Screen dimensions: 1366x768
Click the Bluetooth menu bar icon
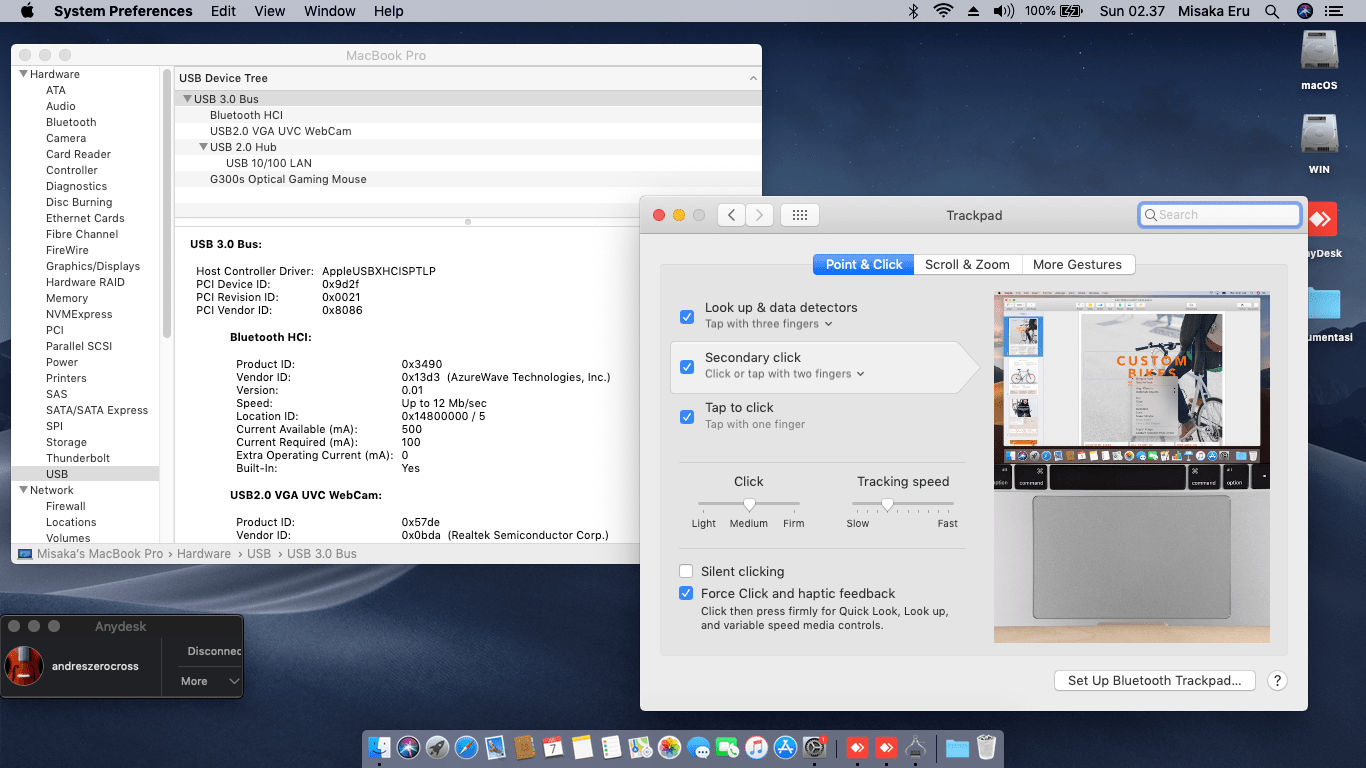pyautogui.click(x=912, y=11)
